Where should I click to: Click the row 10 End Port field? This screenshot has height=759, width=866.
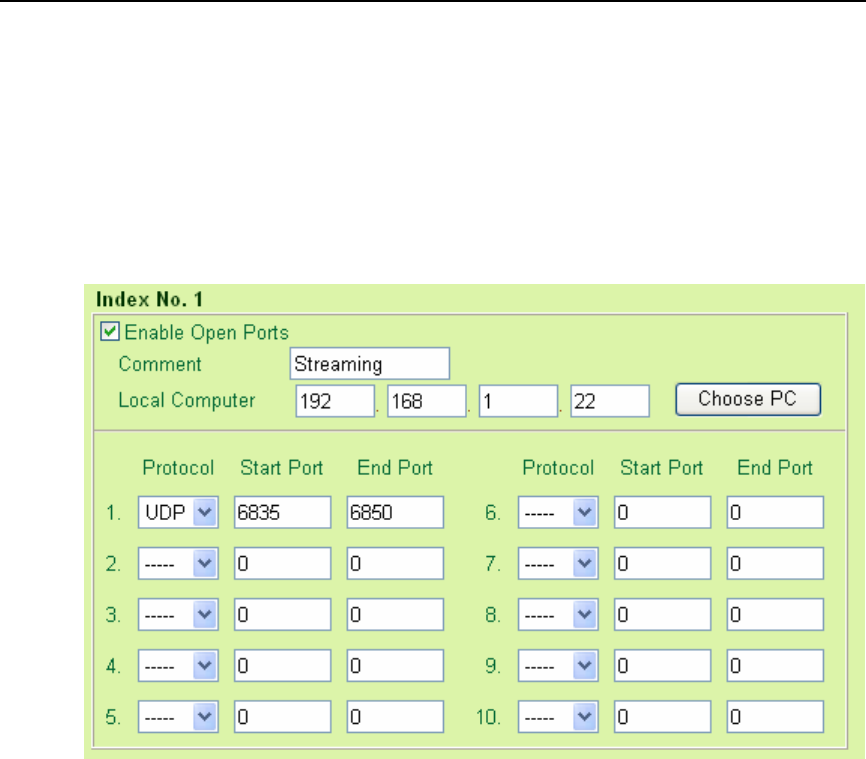tap(775, 716)
